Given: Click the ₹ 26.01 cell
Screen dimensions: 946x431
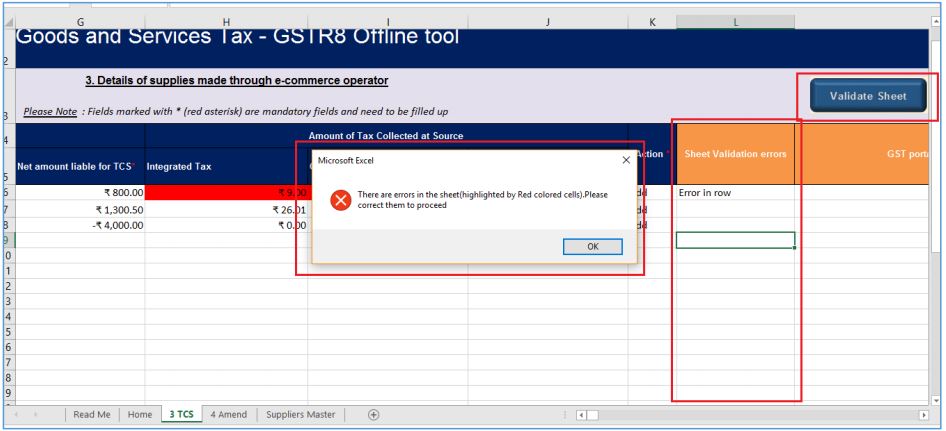Looking at the screenshot, I should coord(226,209).
